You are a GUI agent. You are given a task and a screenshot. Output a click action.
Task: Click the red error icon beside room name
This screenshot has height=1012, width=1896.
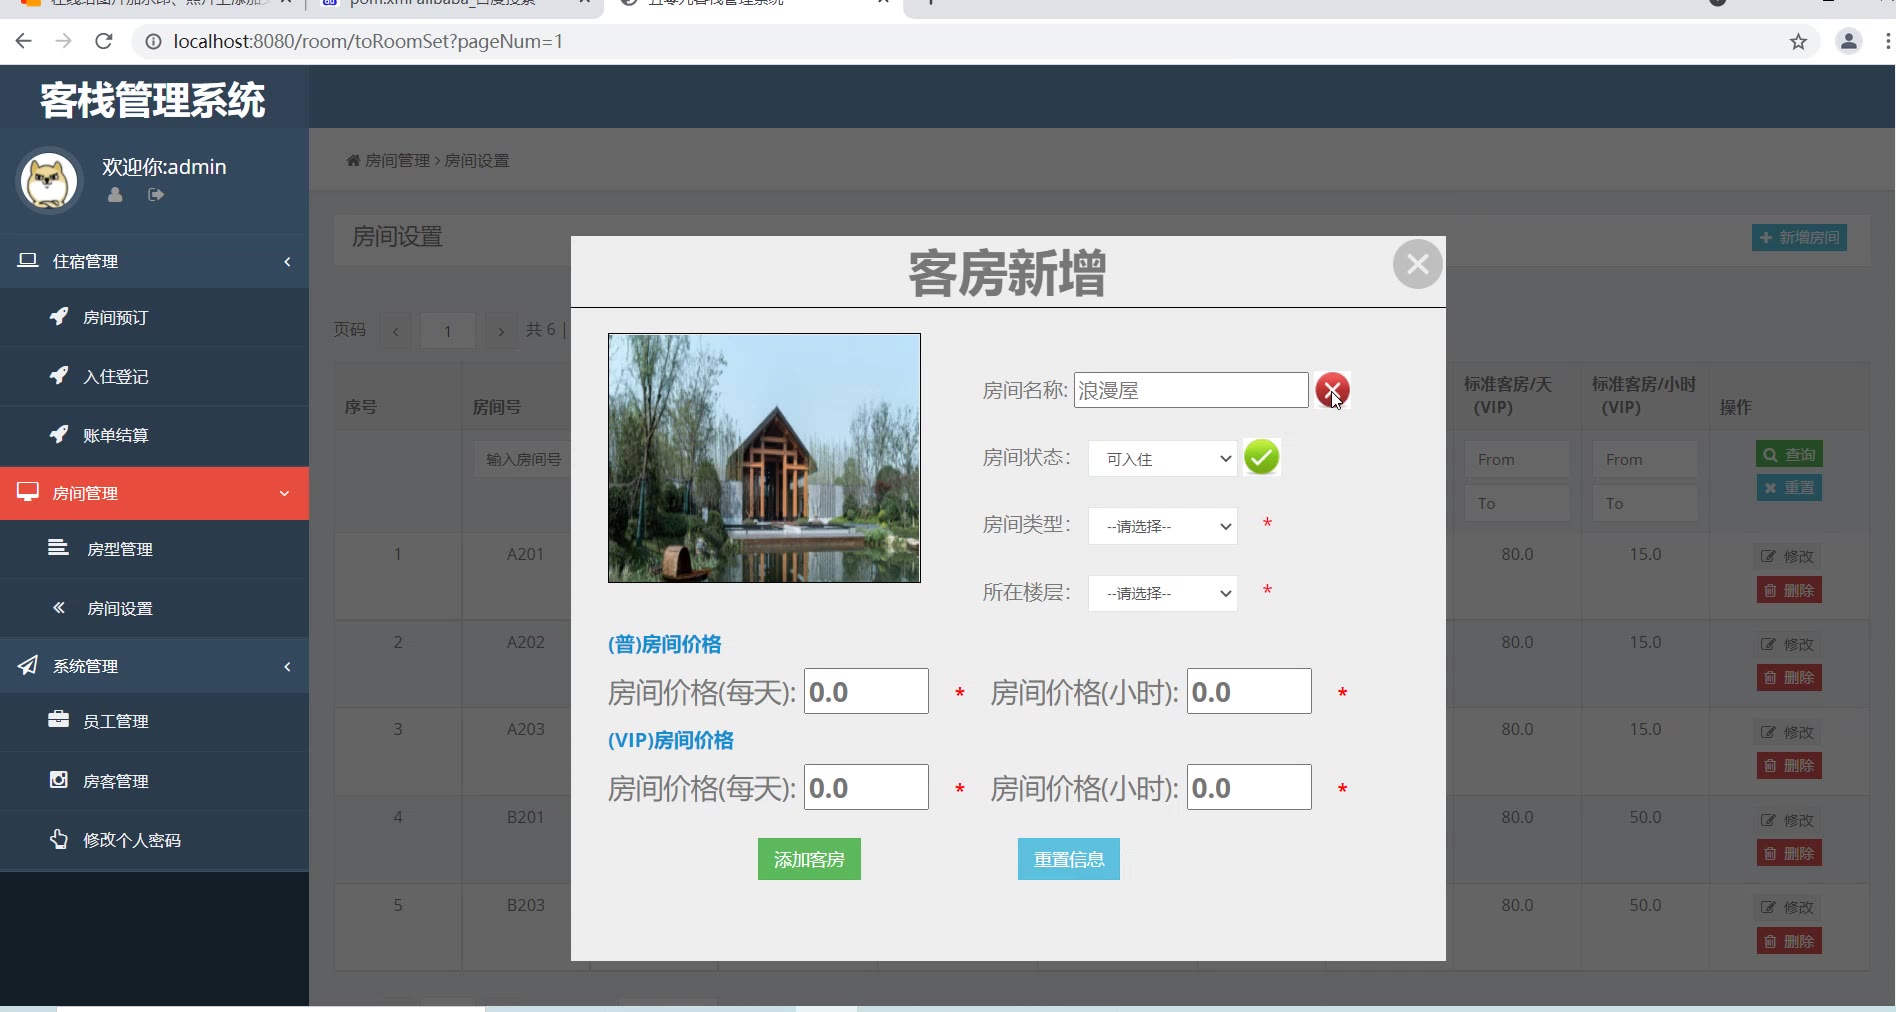[1332, 390]
